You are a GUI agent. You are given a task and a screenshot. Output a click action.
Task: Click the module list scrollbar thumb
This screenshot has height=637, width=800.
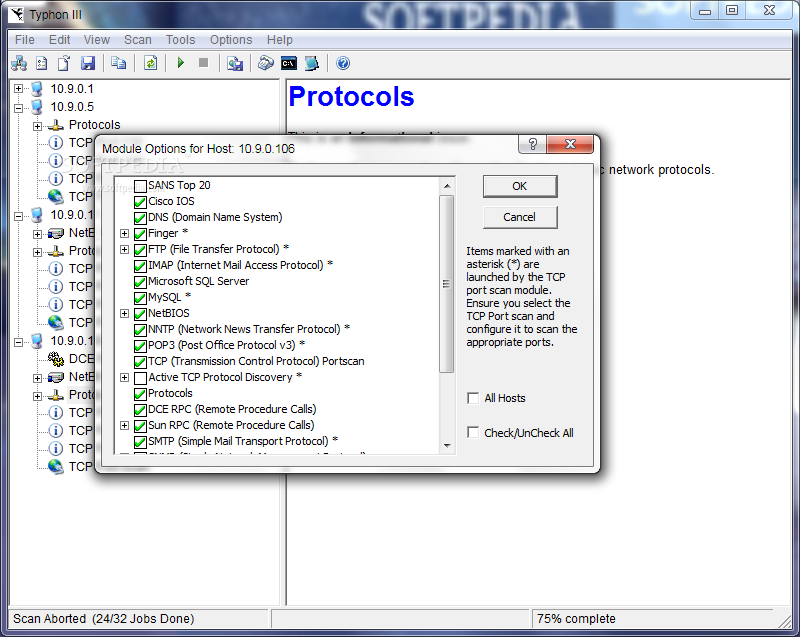click(446, 284)
